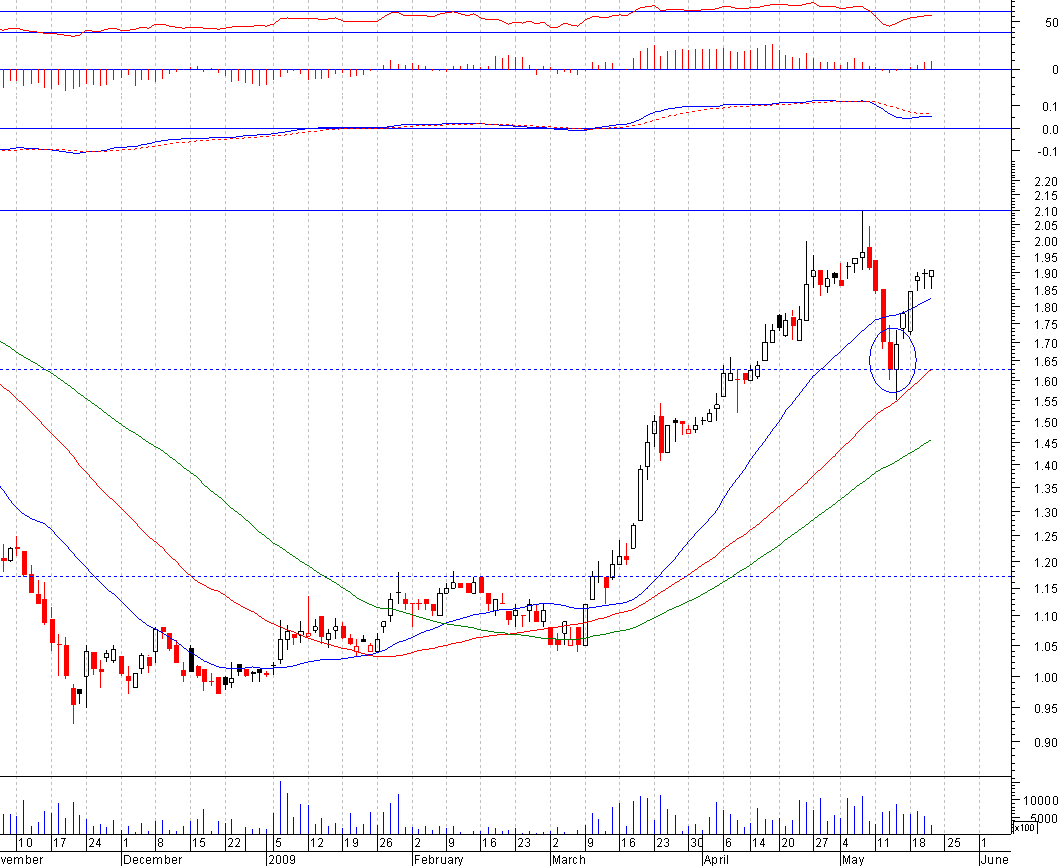1062x866 pixels.
Task: Click the 17 date label in November
Action: [59, 843]
